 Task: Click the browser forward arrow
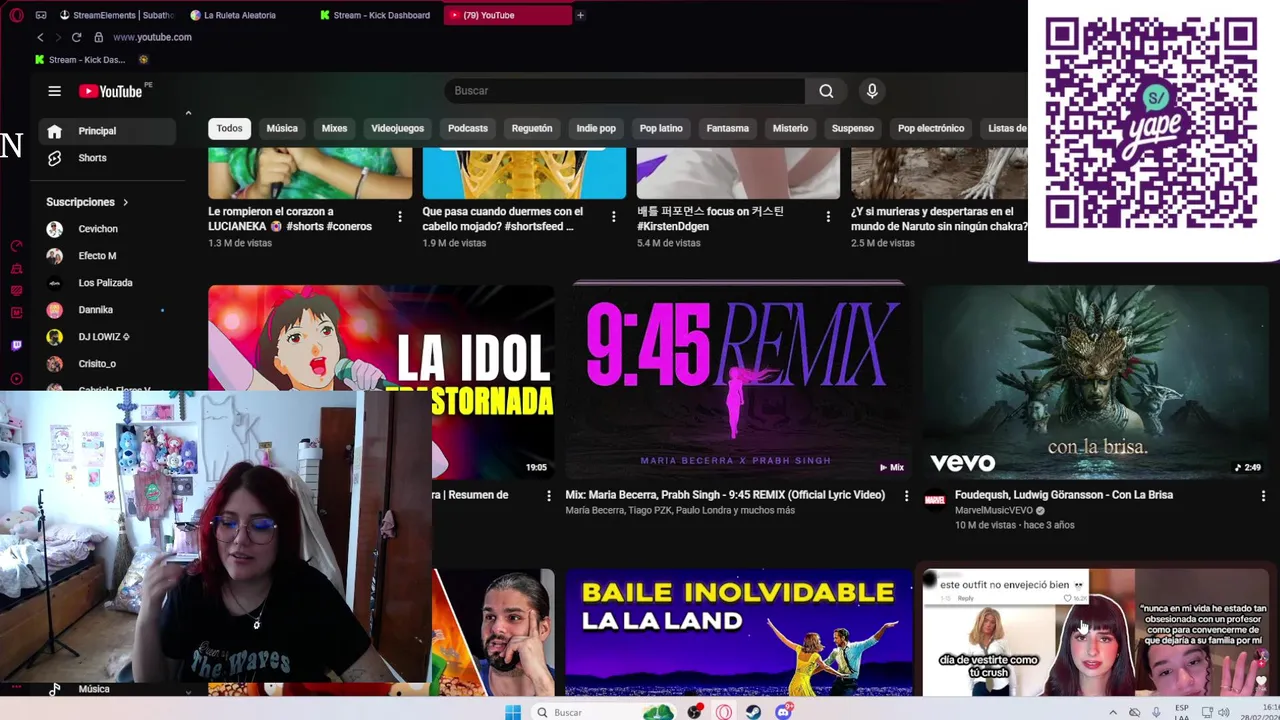coord(58,37)
